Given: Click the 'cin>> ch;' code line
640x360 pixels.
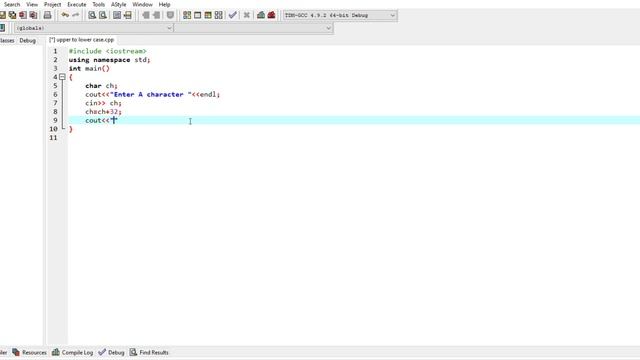Looking at the screenshot, I should [103, 103].
